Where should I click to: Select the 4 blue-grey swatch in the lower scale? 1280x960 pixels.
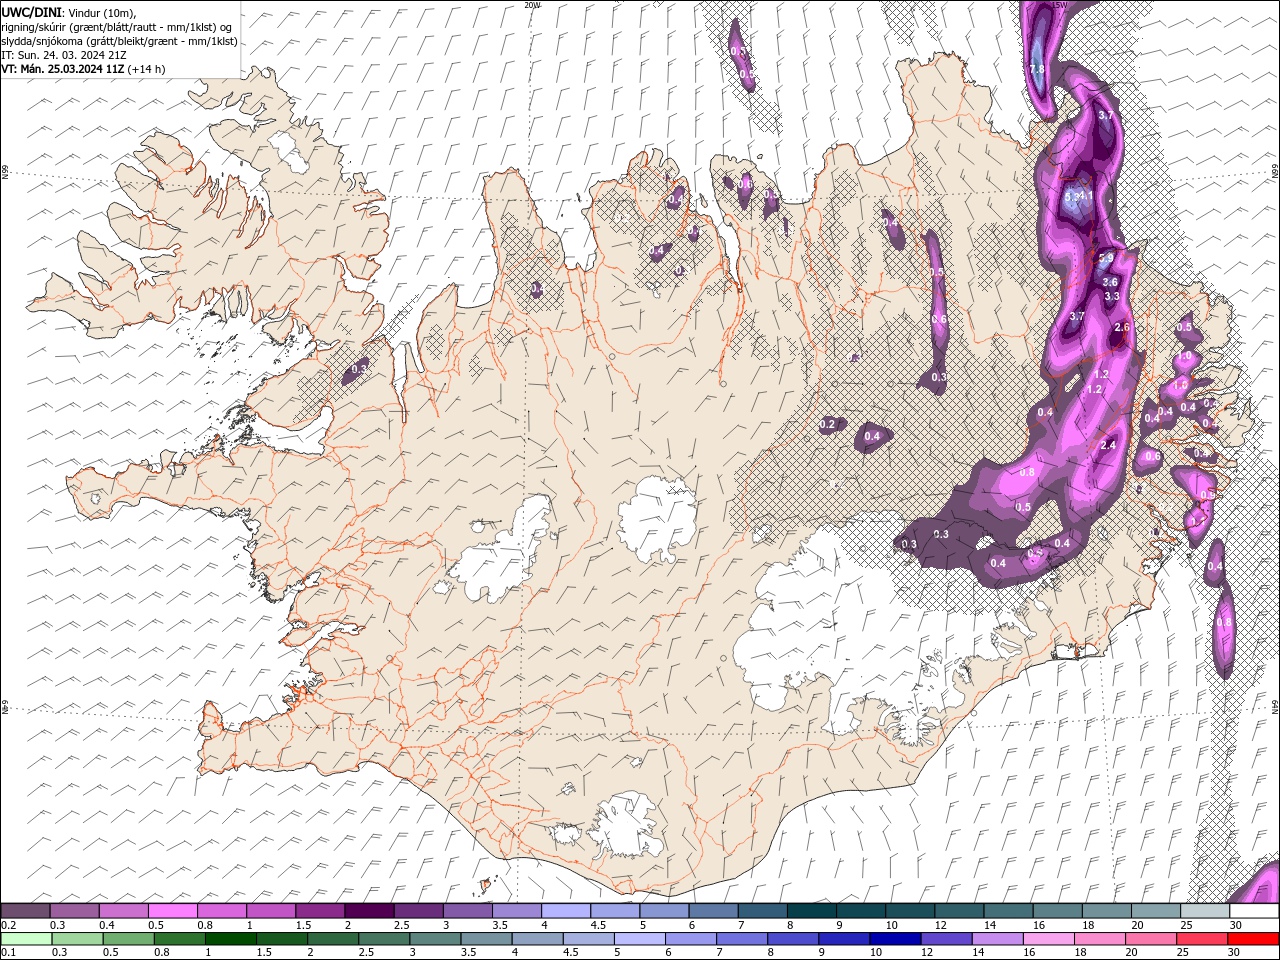point(536,939)
